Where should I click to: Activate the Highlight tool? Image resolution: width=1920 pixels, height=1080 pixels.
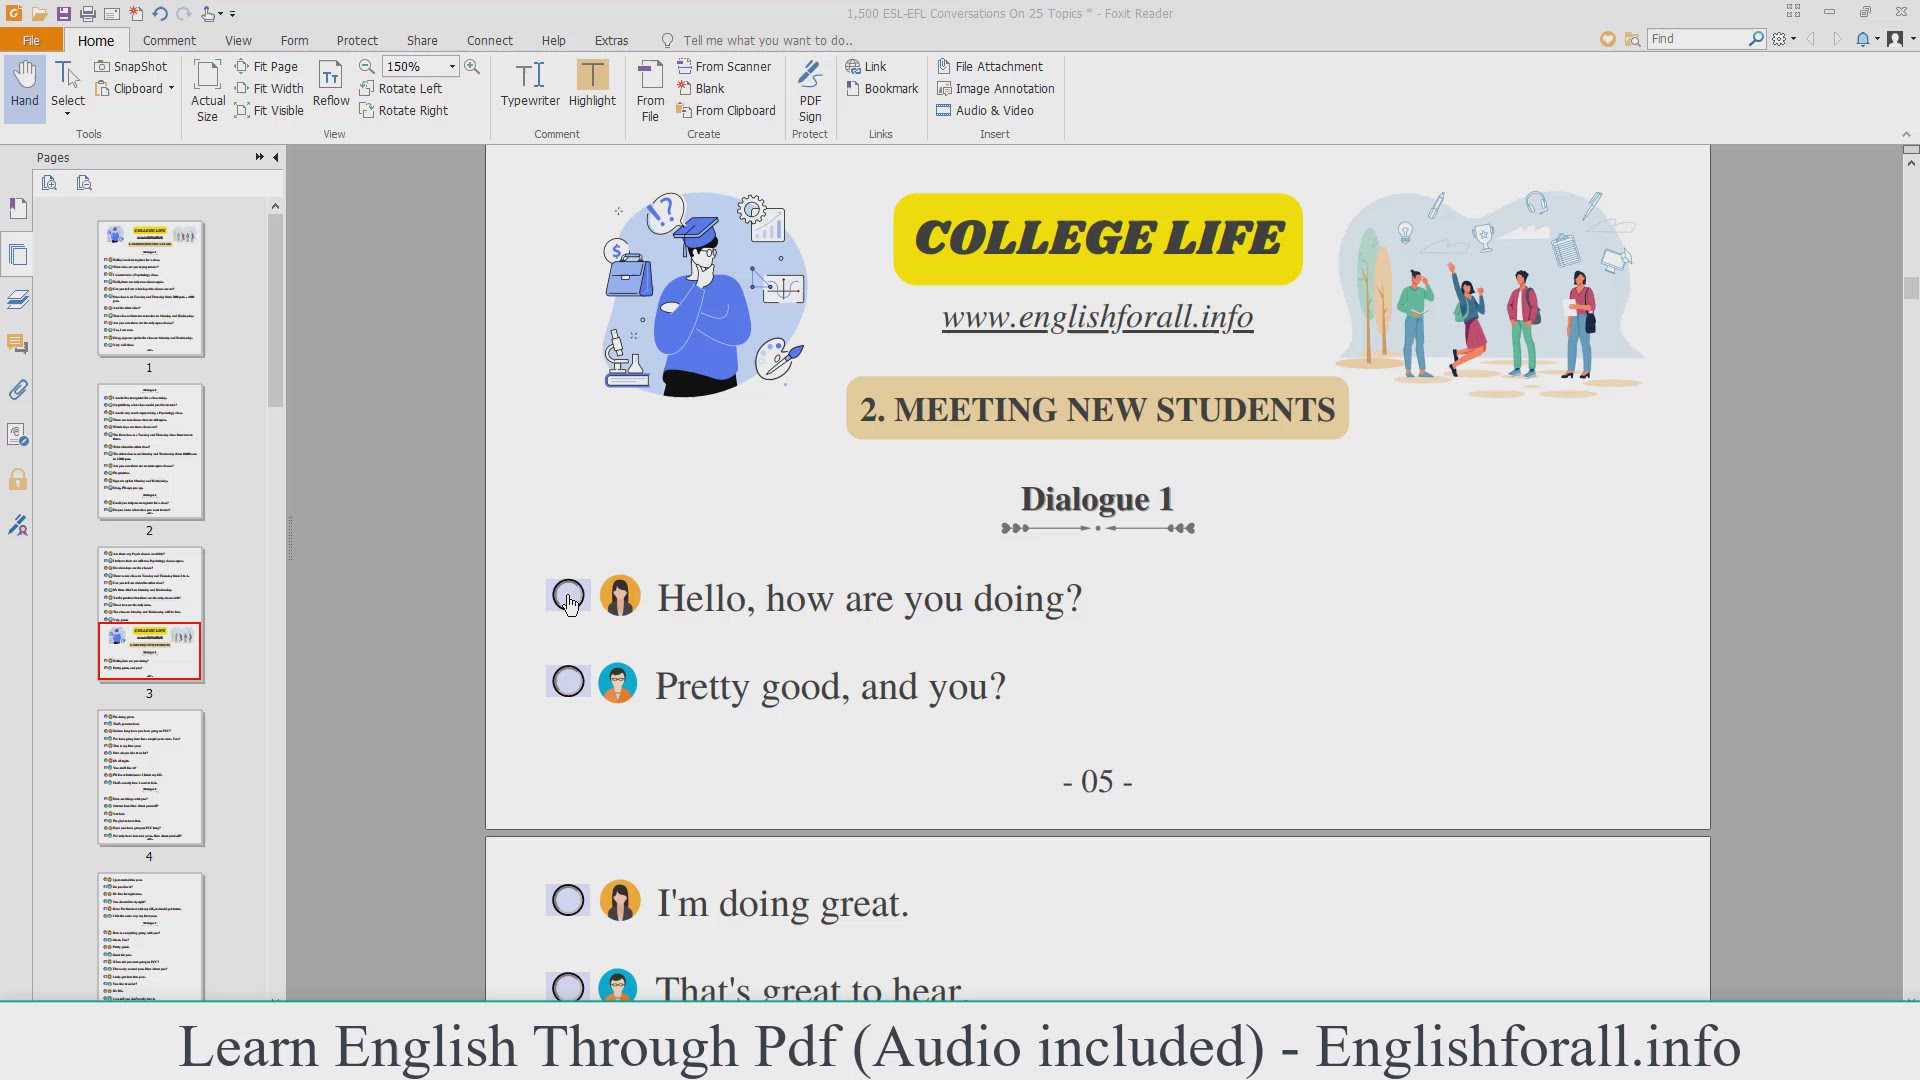pyautogui.click(x=592, y=84)
